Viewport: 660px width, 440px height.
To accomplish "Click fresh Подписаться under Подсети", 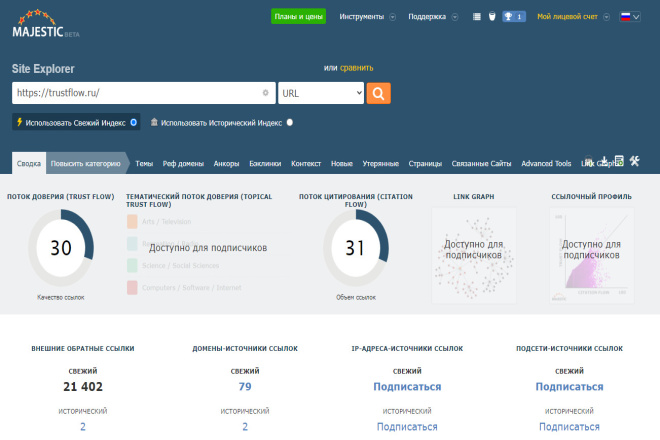I will point(569,387).
